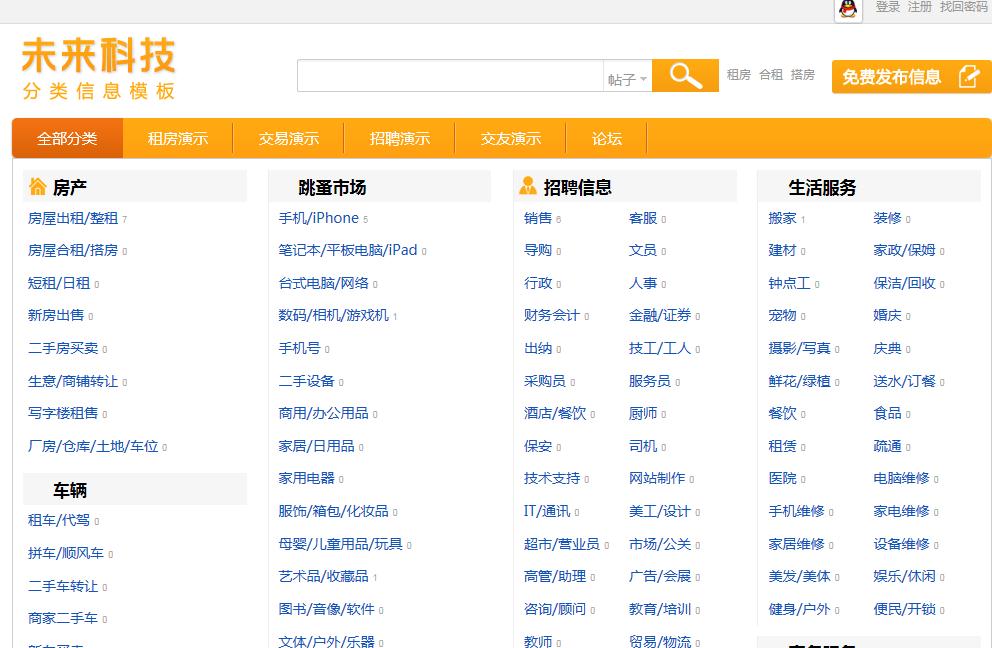Click the magnifying glass search button
This screenshot has width=992, height=648.
click(685, 76)
